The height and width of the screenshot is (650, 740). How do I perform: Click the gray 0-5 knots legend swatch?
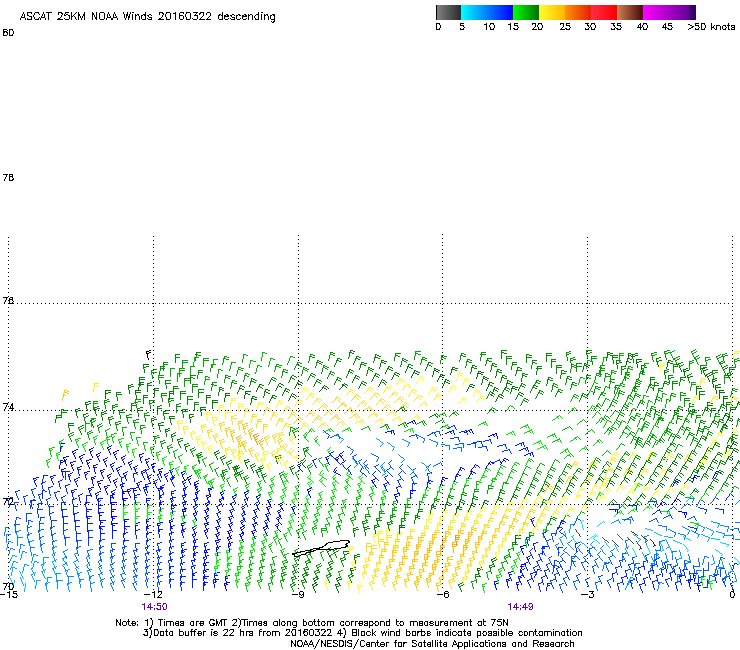448,12
